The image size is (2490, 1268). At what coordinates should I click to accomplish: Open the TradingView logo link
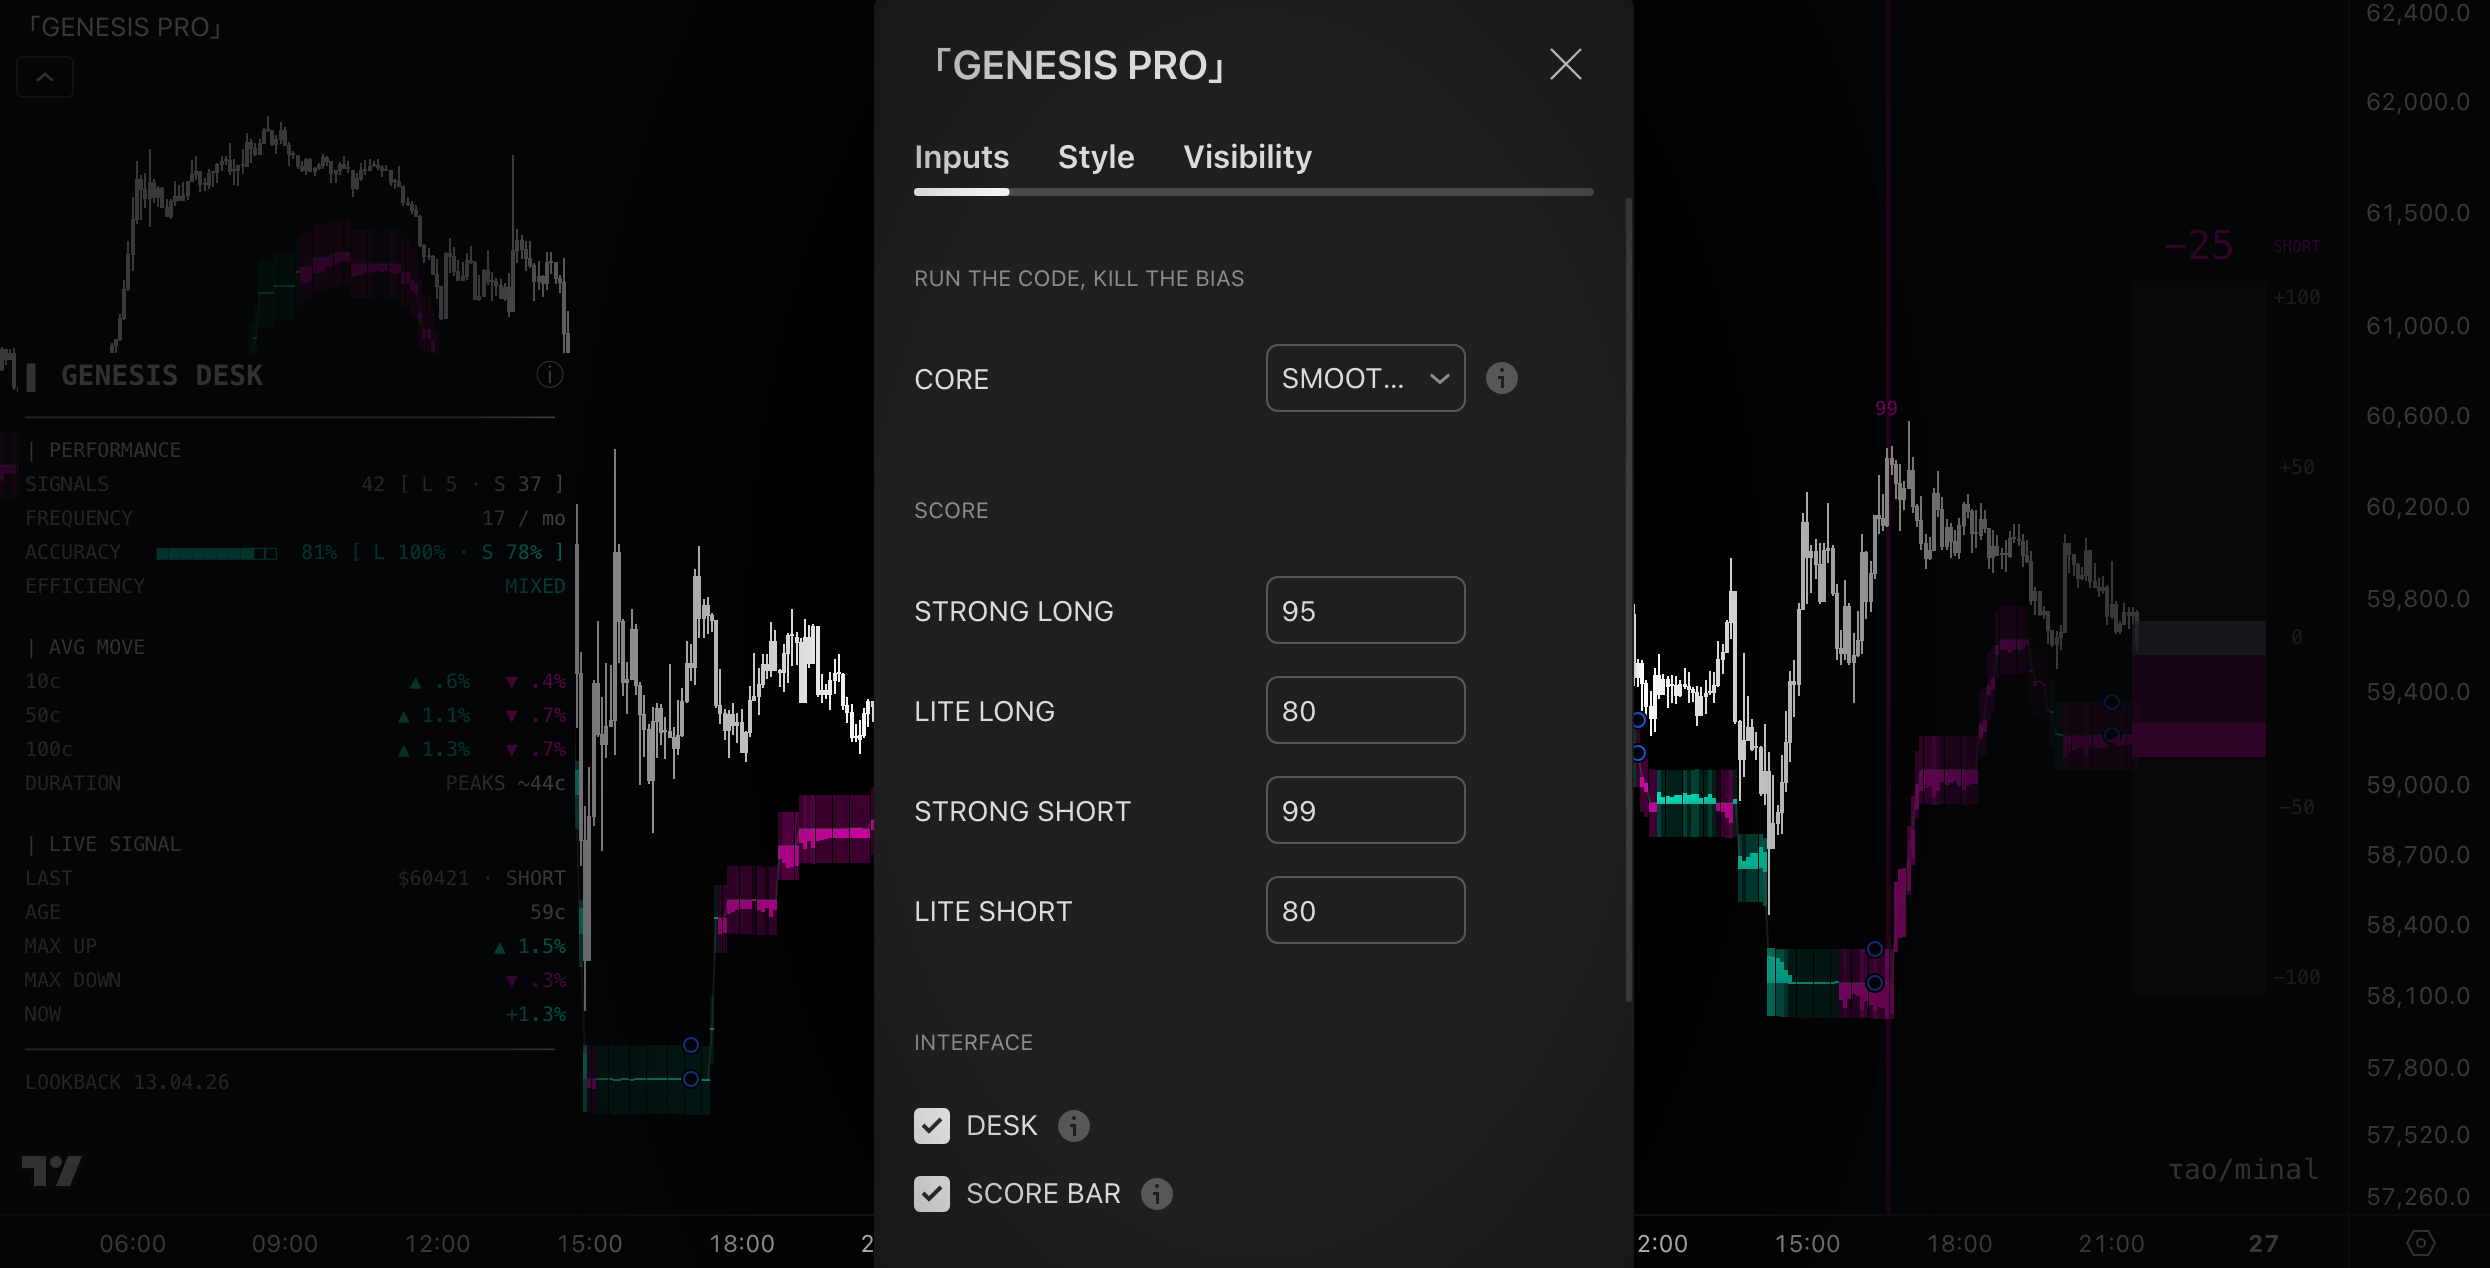tap(52, 1171)
